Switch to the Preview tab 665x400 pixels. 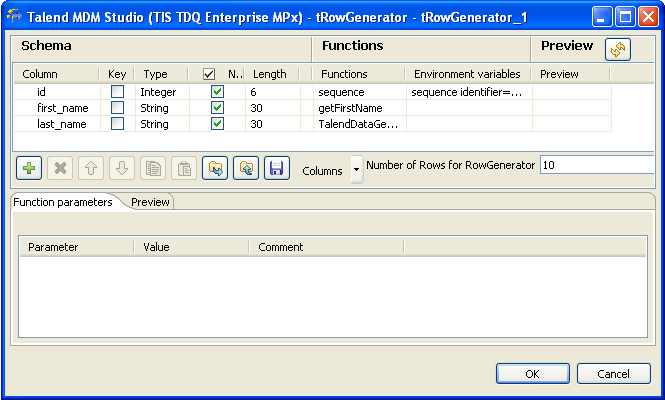click(x=150, y=201)
